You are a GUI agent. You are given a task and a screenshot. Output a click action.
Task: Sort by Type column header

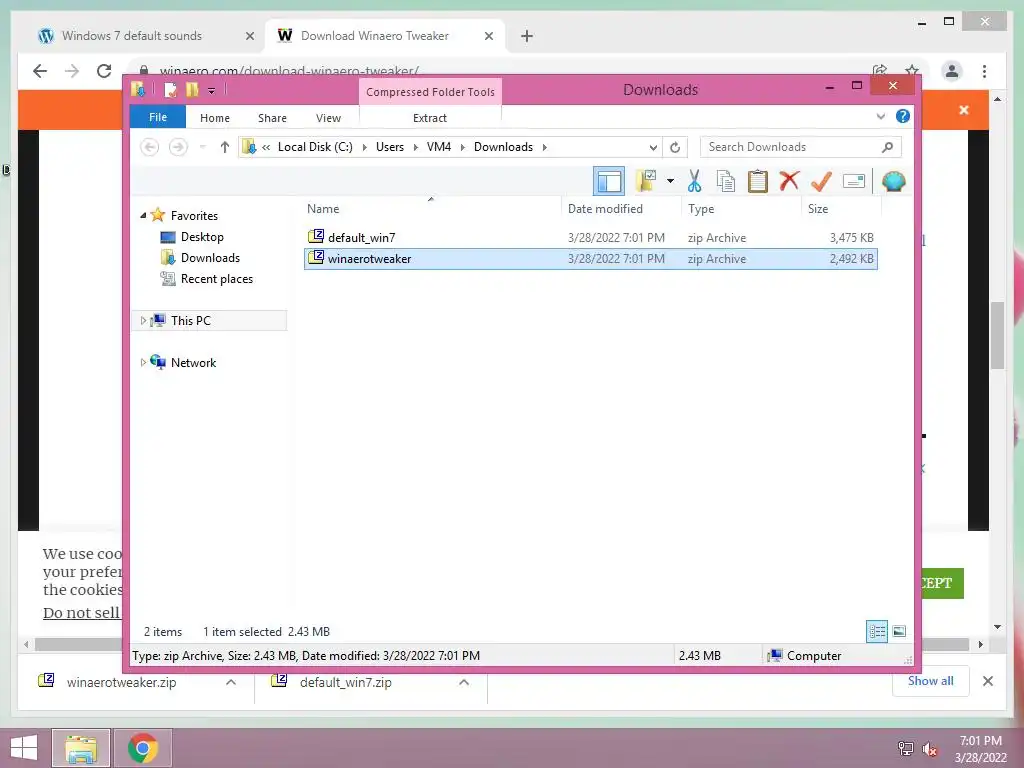click(x=742, y=208)
